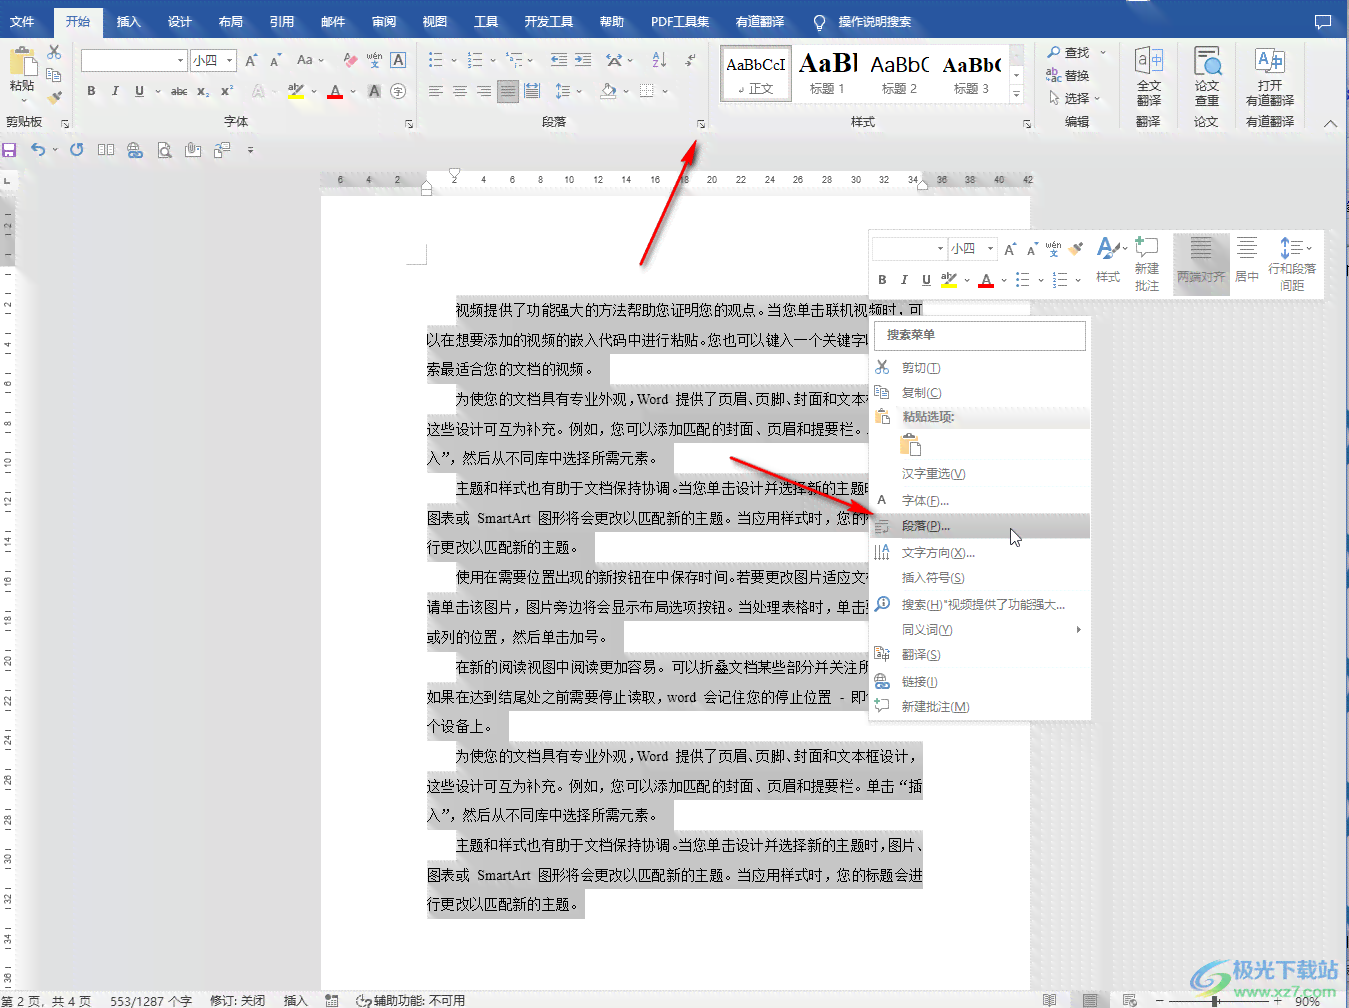
Task: Apply superscript formatting
Action: (227, 91)
